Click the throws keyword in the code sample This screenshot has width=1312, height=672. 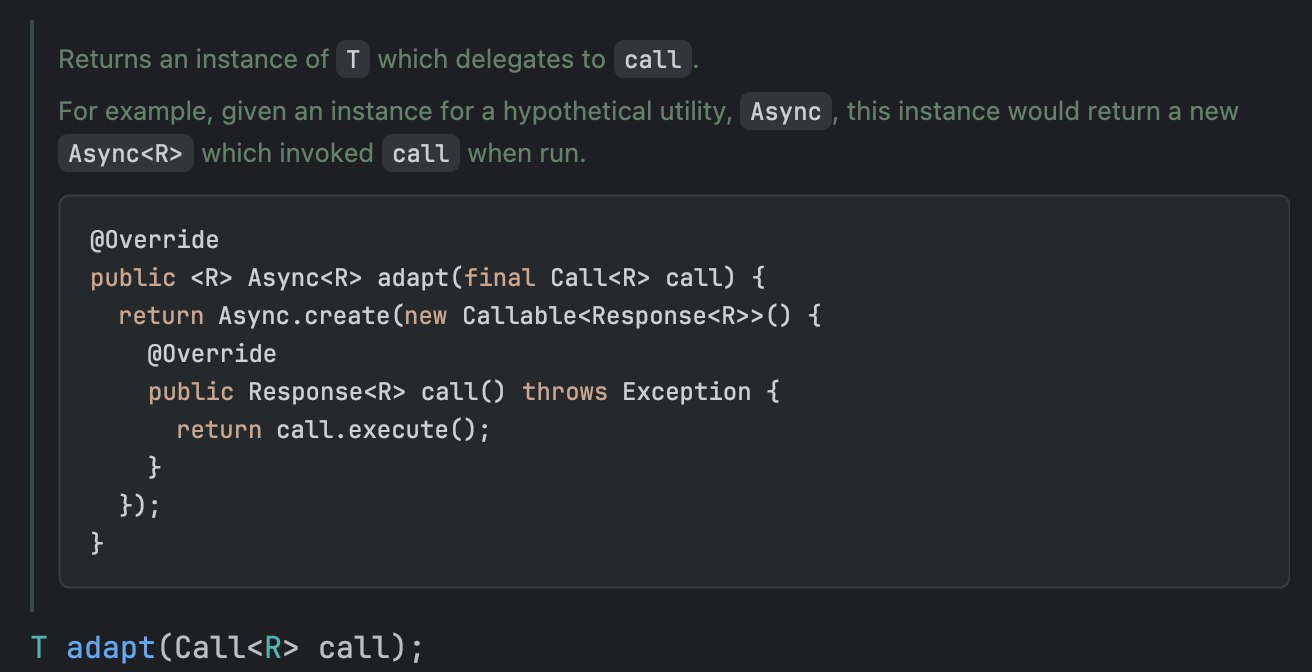(564, 392)
